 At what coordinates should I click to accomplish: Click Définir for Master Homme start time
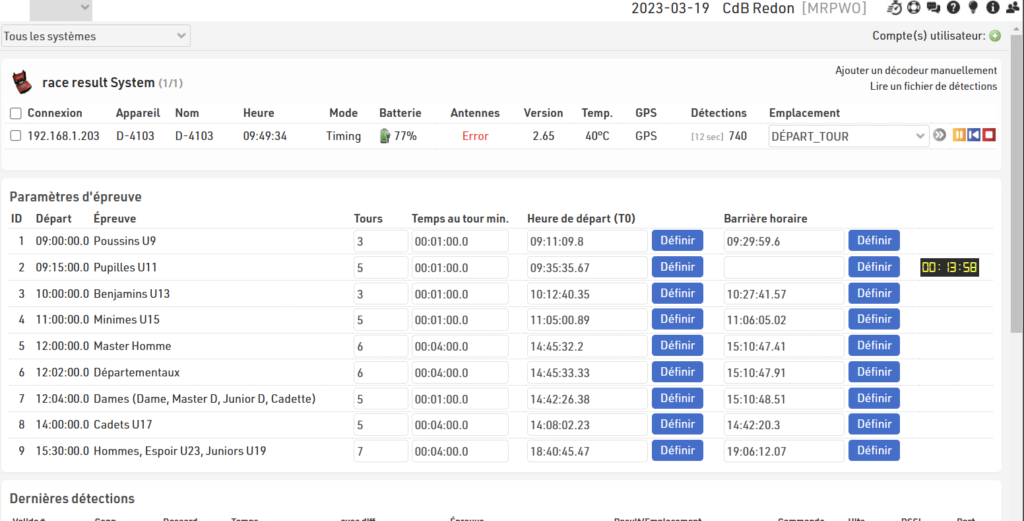click(x=677, y=345)
